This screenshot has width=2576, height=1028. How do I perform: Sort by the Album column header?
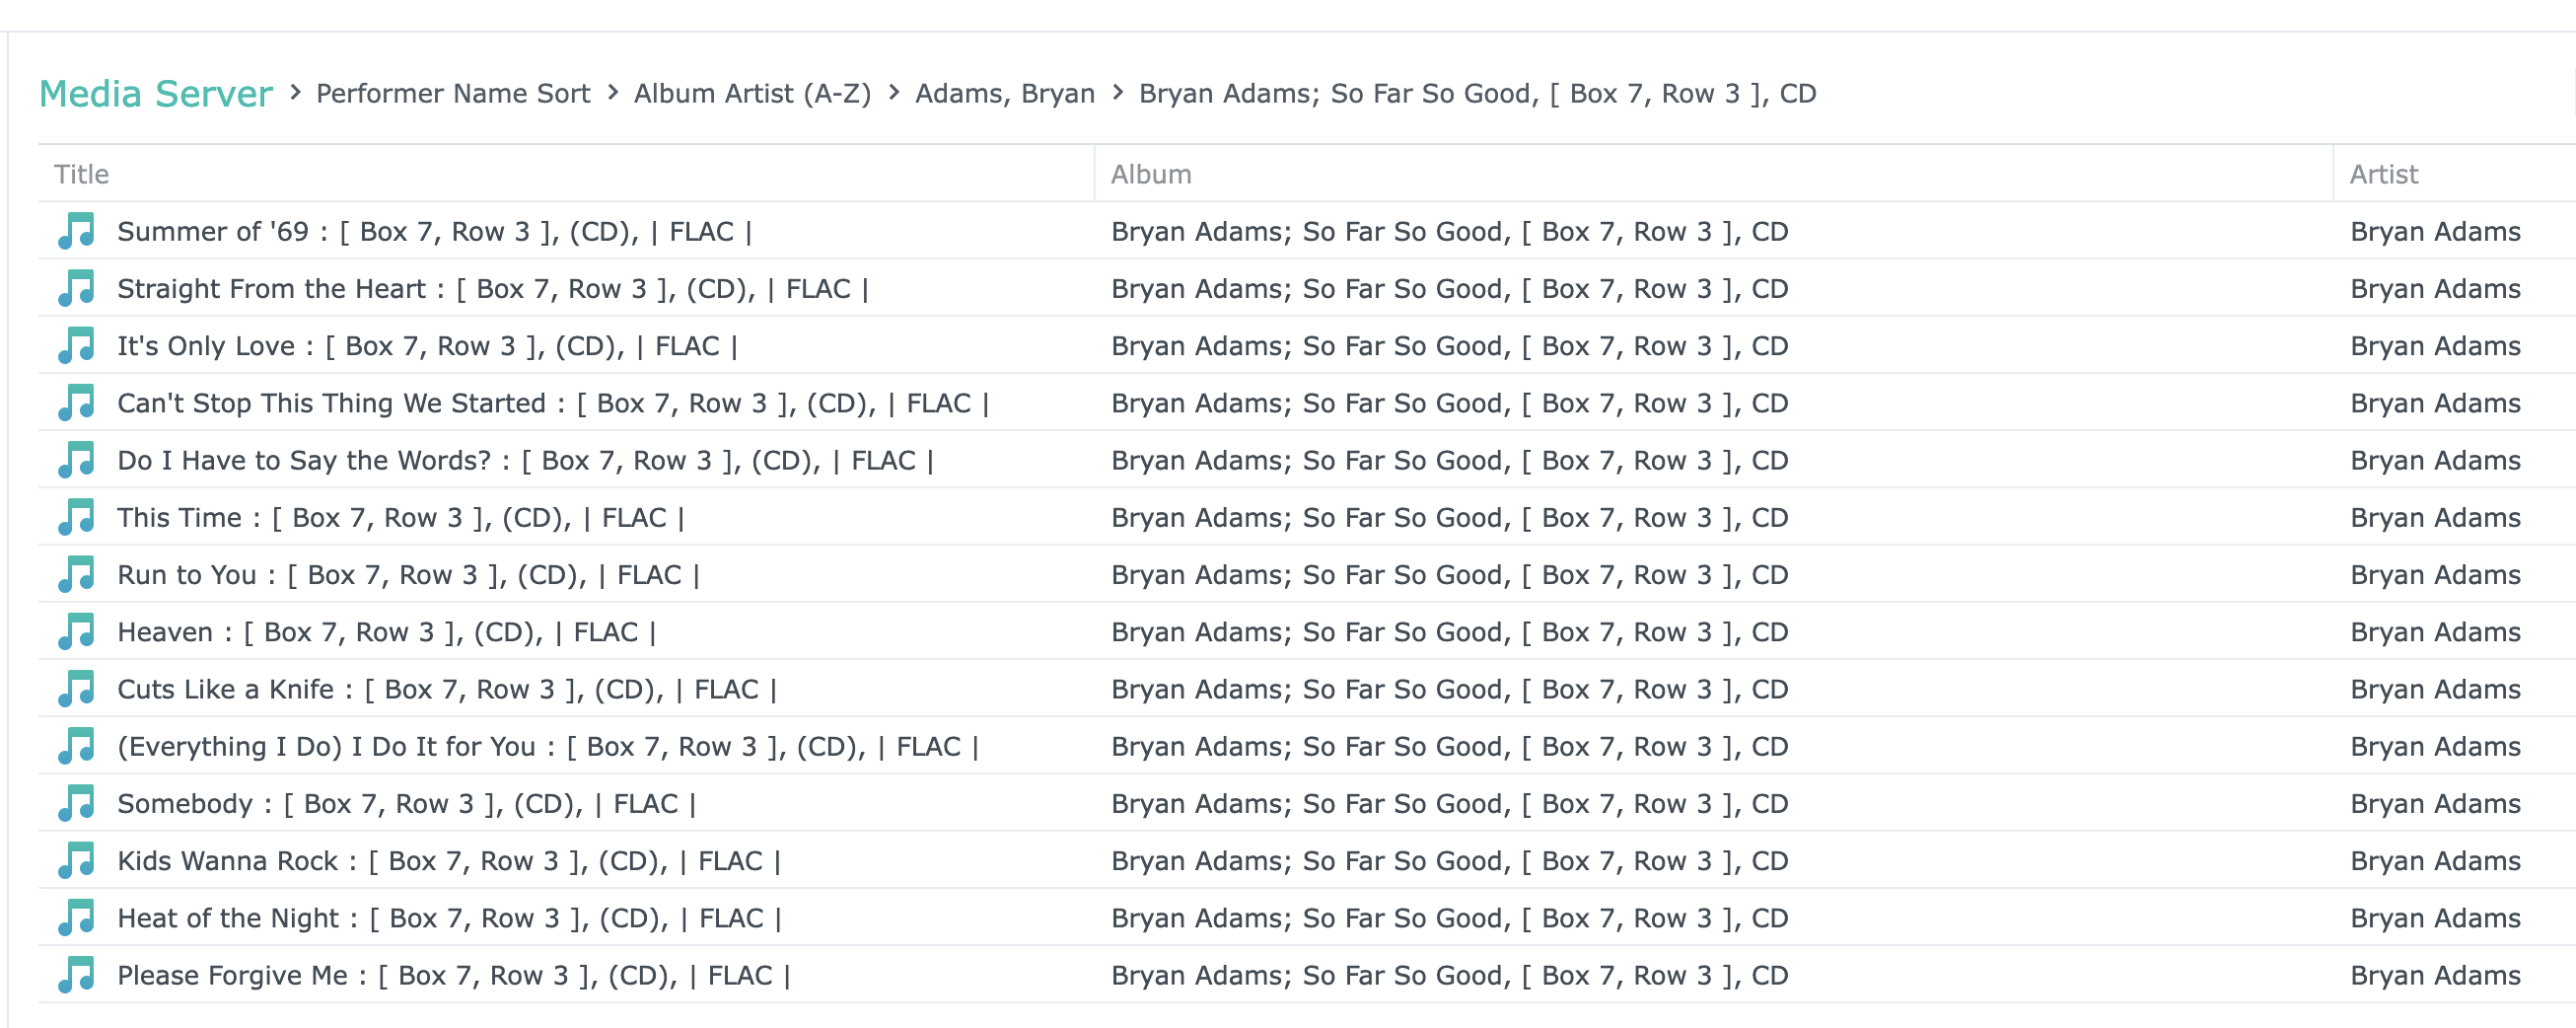[x=1150, y=174]
